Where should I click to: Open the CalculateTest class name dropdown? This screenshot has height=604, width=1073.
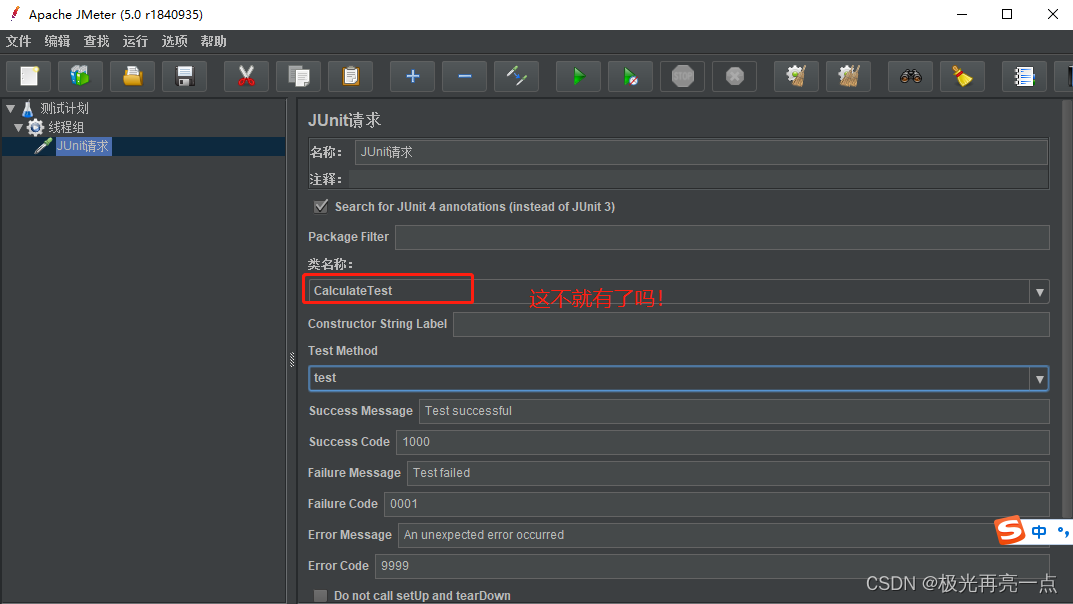tap(1039, 289)
